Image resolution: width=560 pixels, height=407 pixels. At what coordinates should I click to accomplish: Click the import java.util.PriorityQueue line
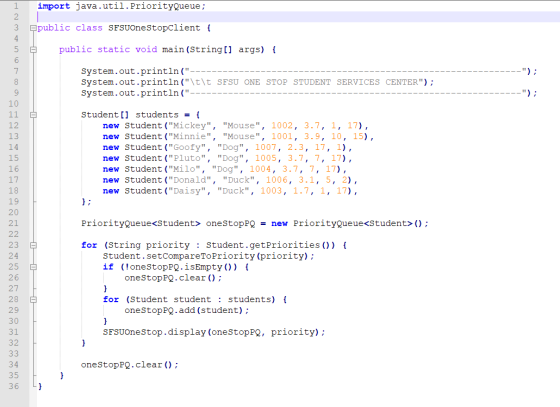121,6
